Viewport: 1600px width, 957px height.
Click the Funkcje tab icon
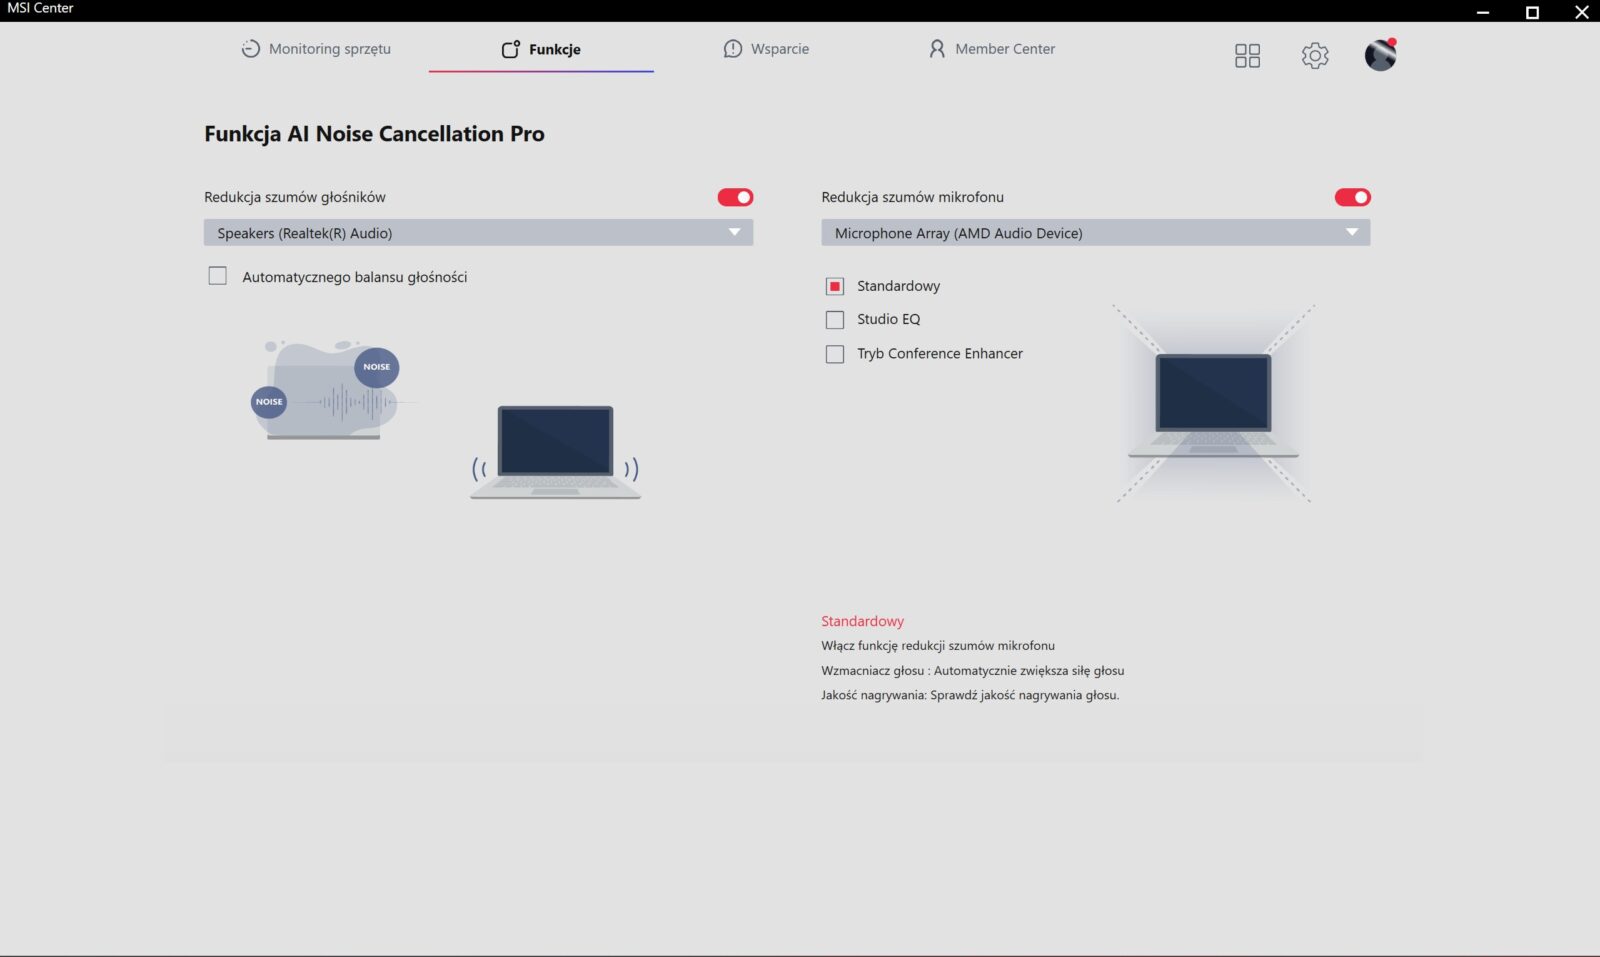510,49
